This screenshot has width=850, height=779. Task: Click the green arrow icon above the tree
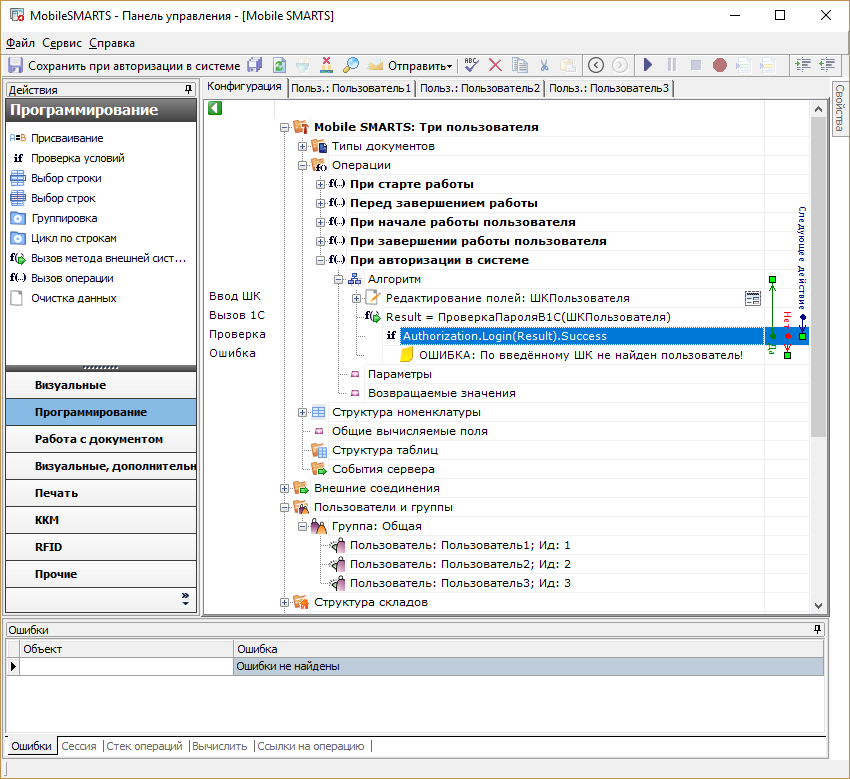click(215, 108)
